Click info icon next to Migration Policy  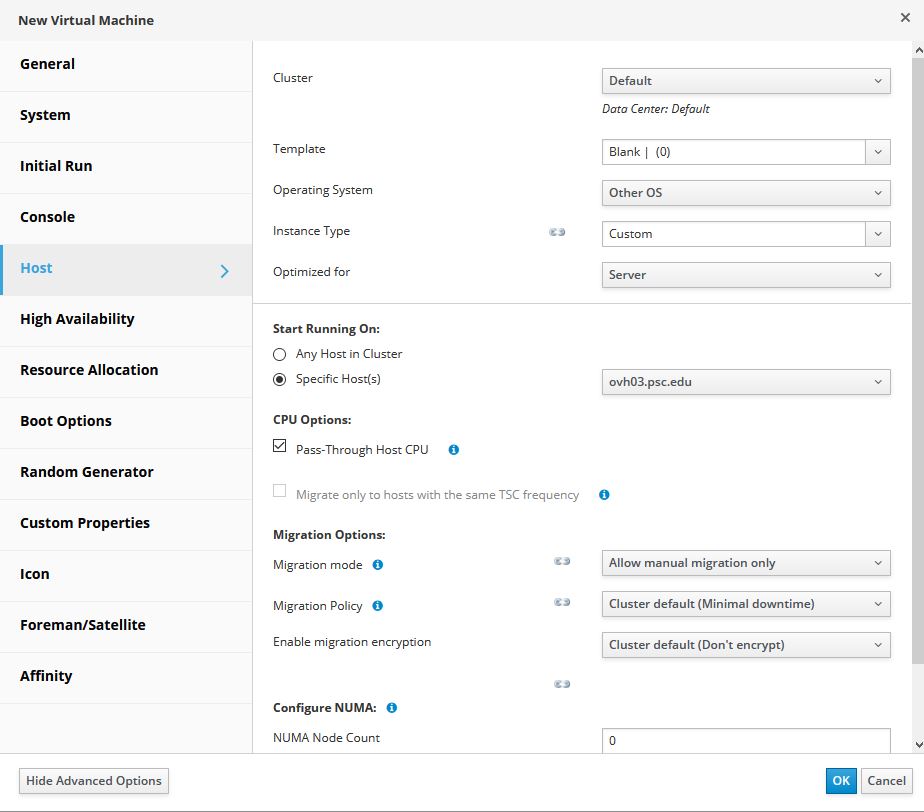[377, 606]
